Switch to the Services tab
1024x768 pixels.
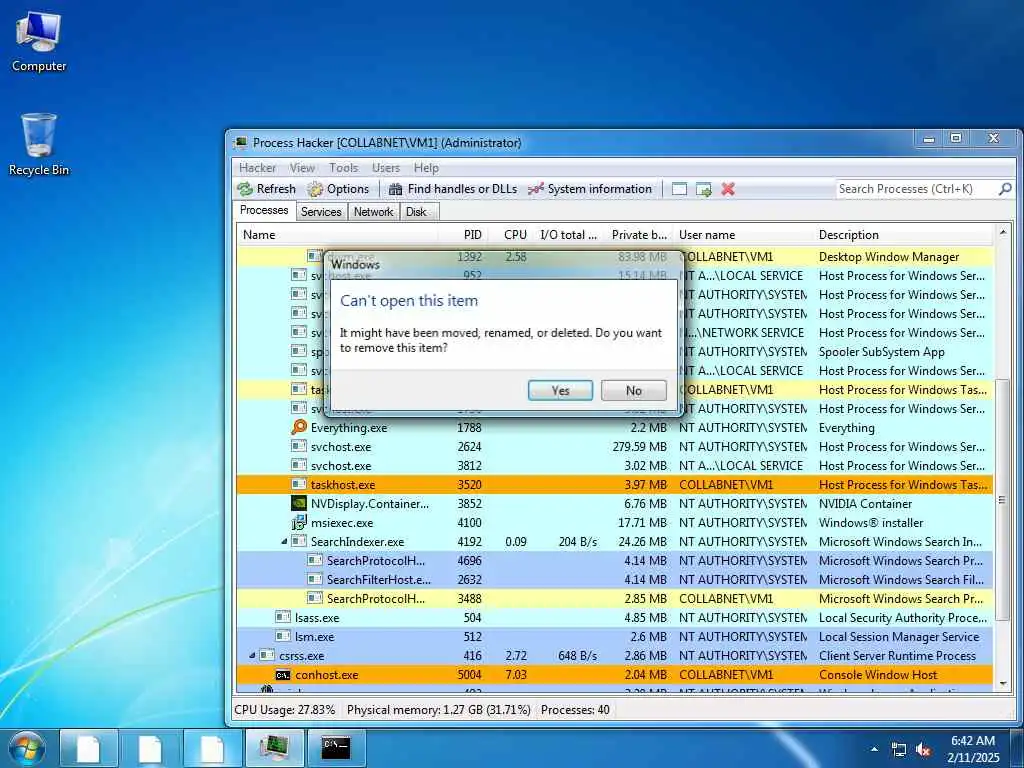click(x=321, y=212)
